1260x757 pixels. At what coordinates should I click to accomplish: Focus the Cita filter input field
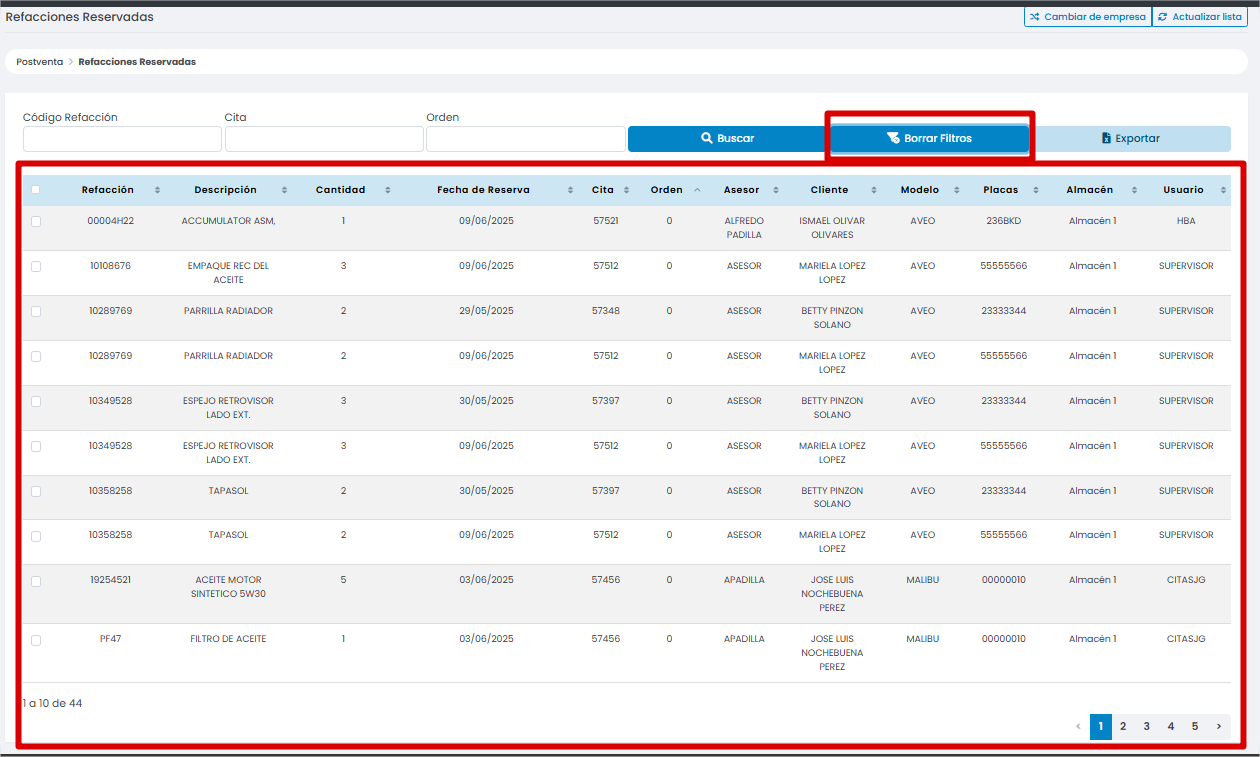click(x=324, y=139)
